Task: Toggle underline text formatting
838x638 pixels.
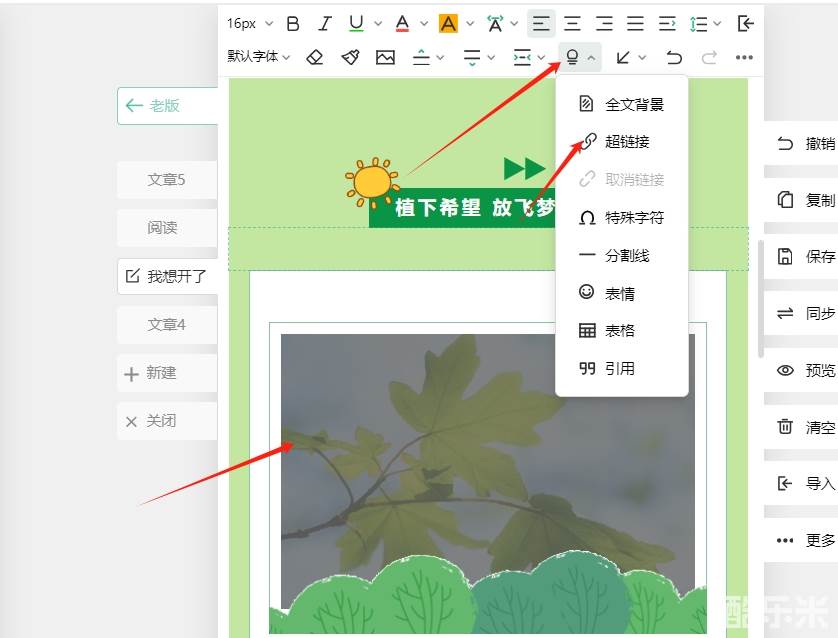Action: pos(356,23)
